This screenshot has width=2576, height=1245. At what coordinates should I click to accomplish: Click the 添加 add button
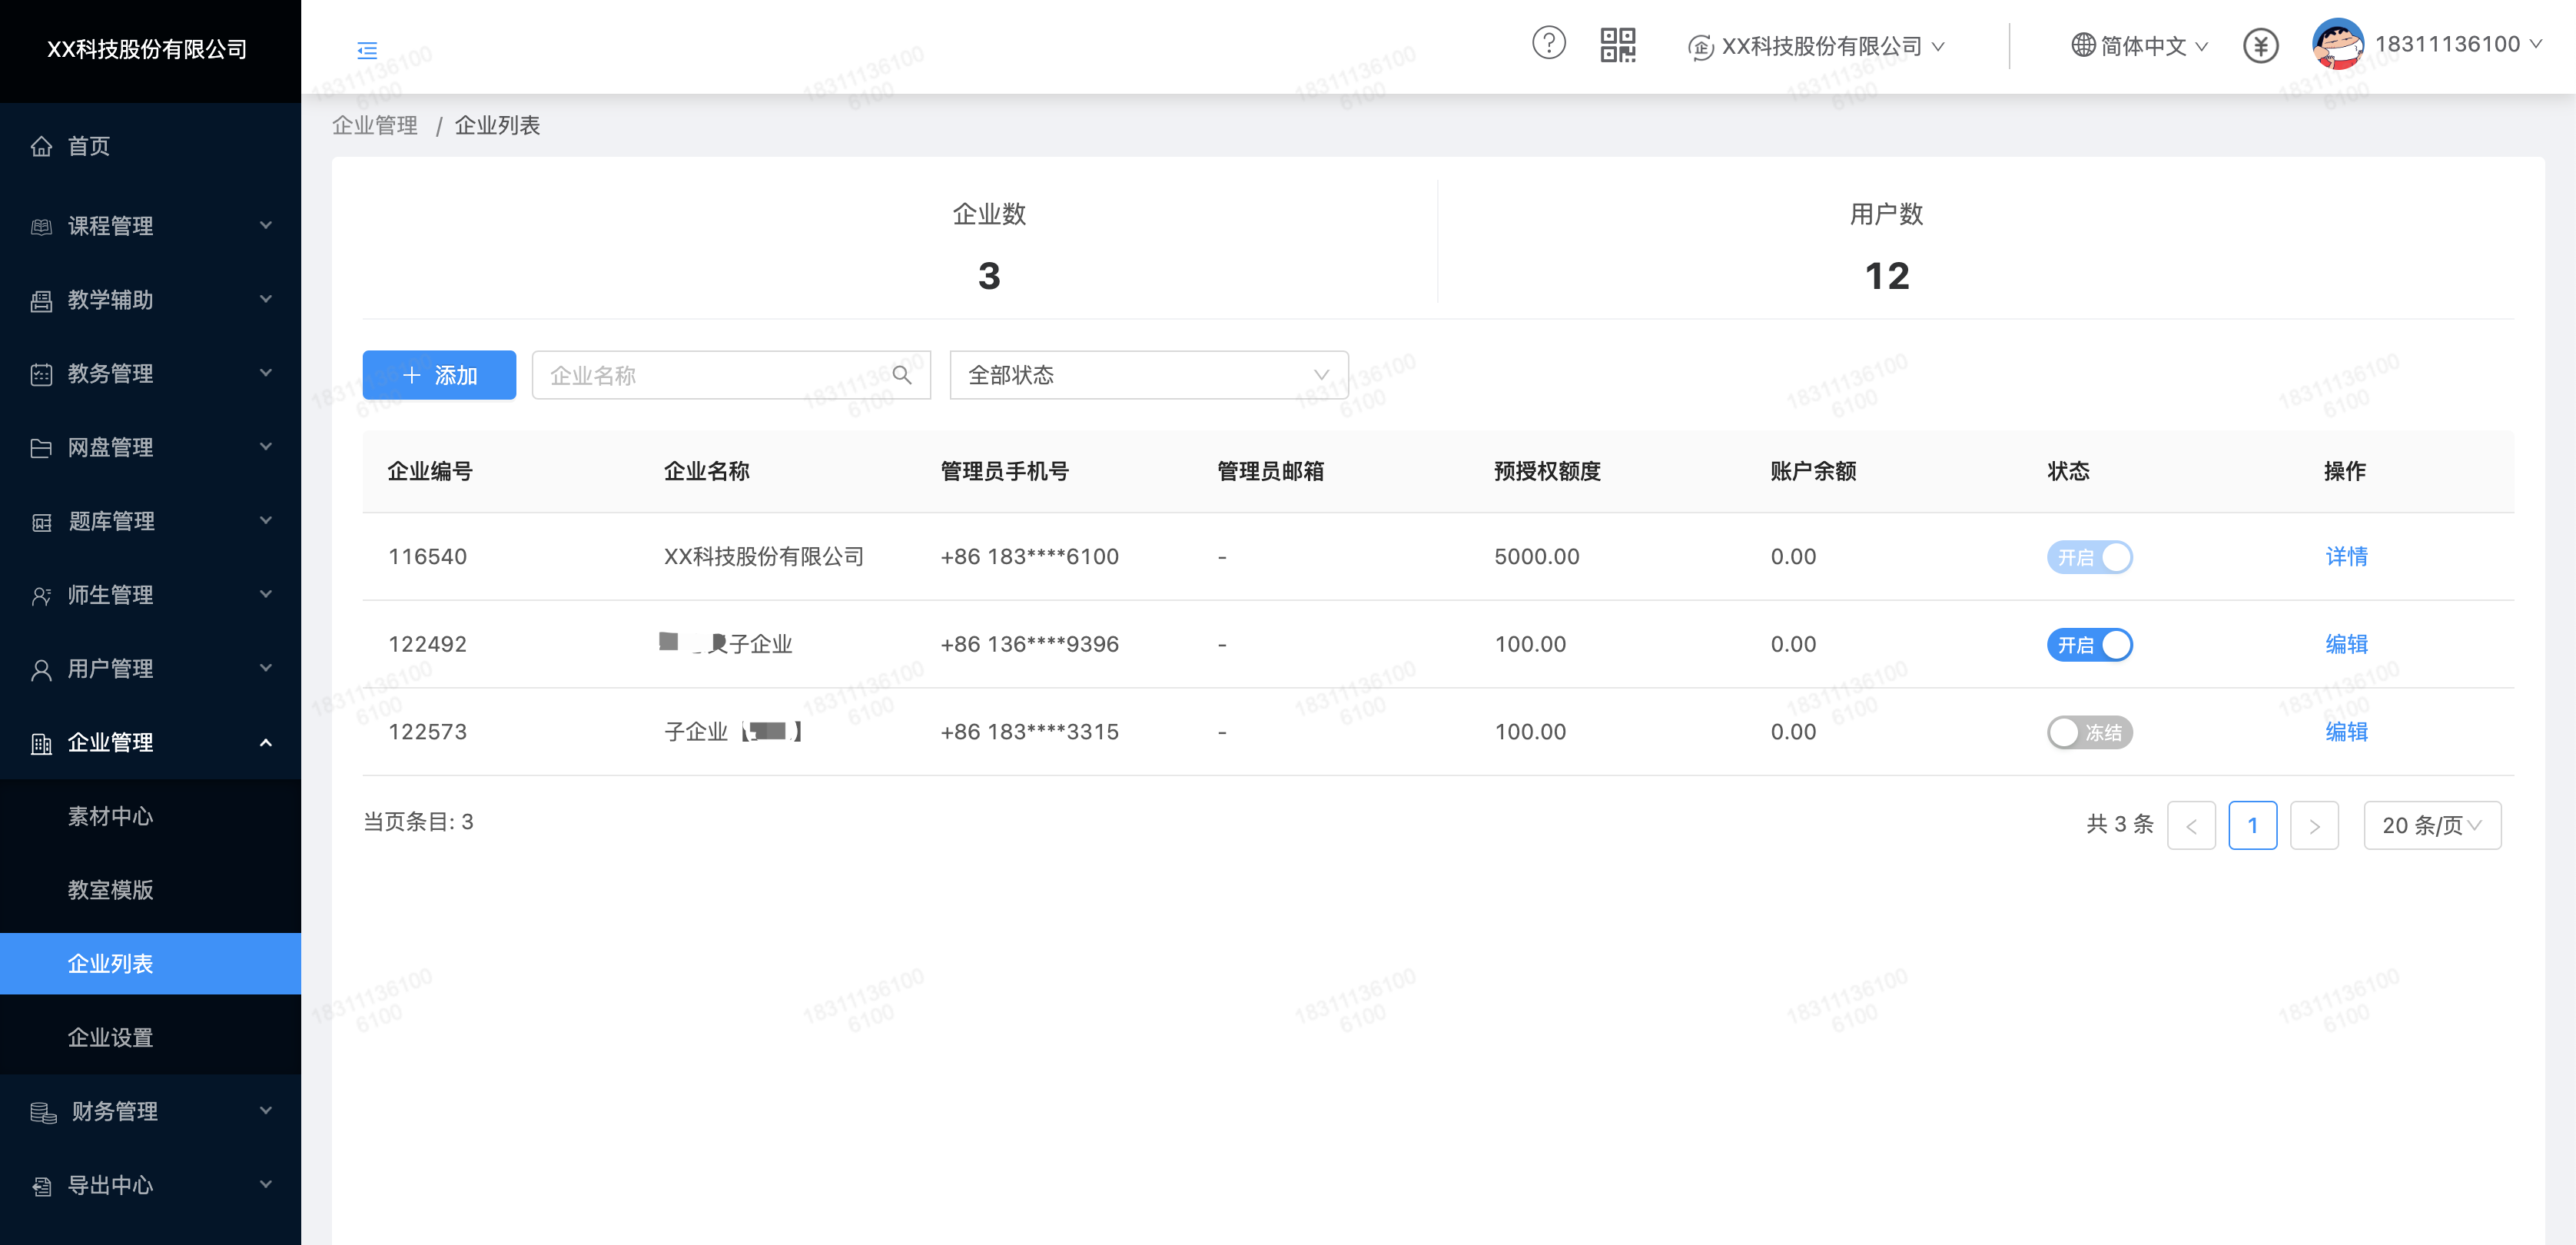[x=439, y=375]
